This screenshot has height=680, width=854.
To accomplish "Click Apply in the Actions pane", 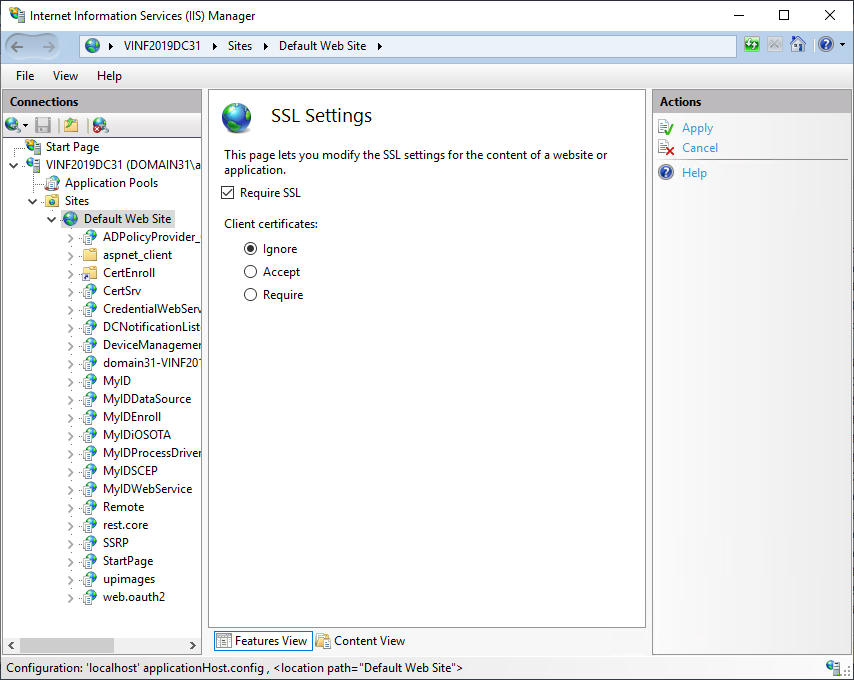I will pos(697,128).
